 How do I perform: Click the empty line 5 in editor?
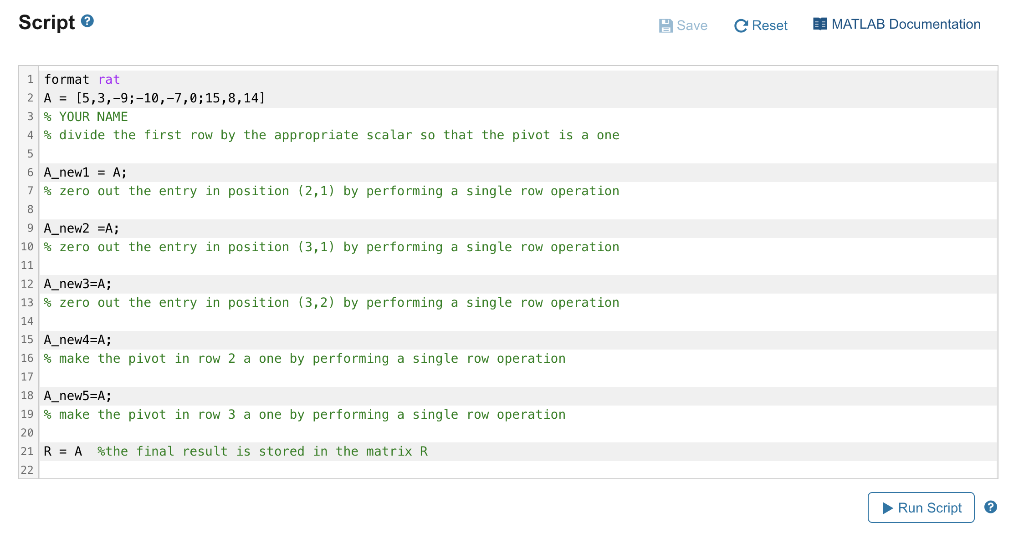tap(300, 154)
